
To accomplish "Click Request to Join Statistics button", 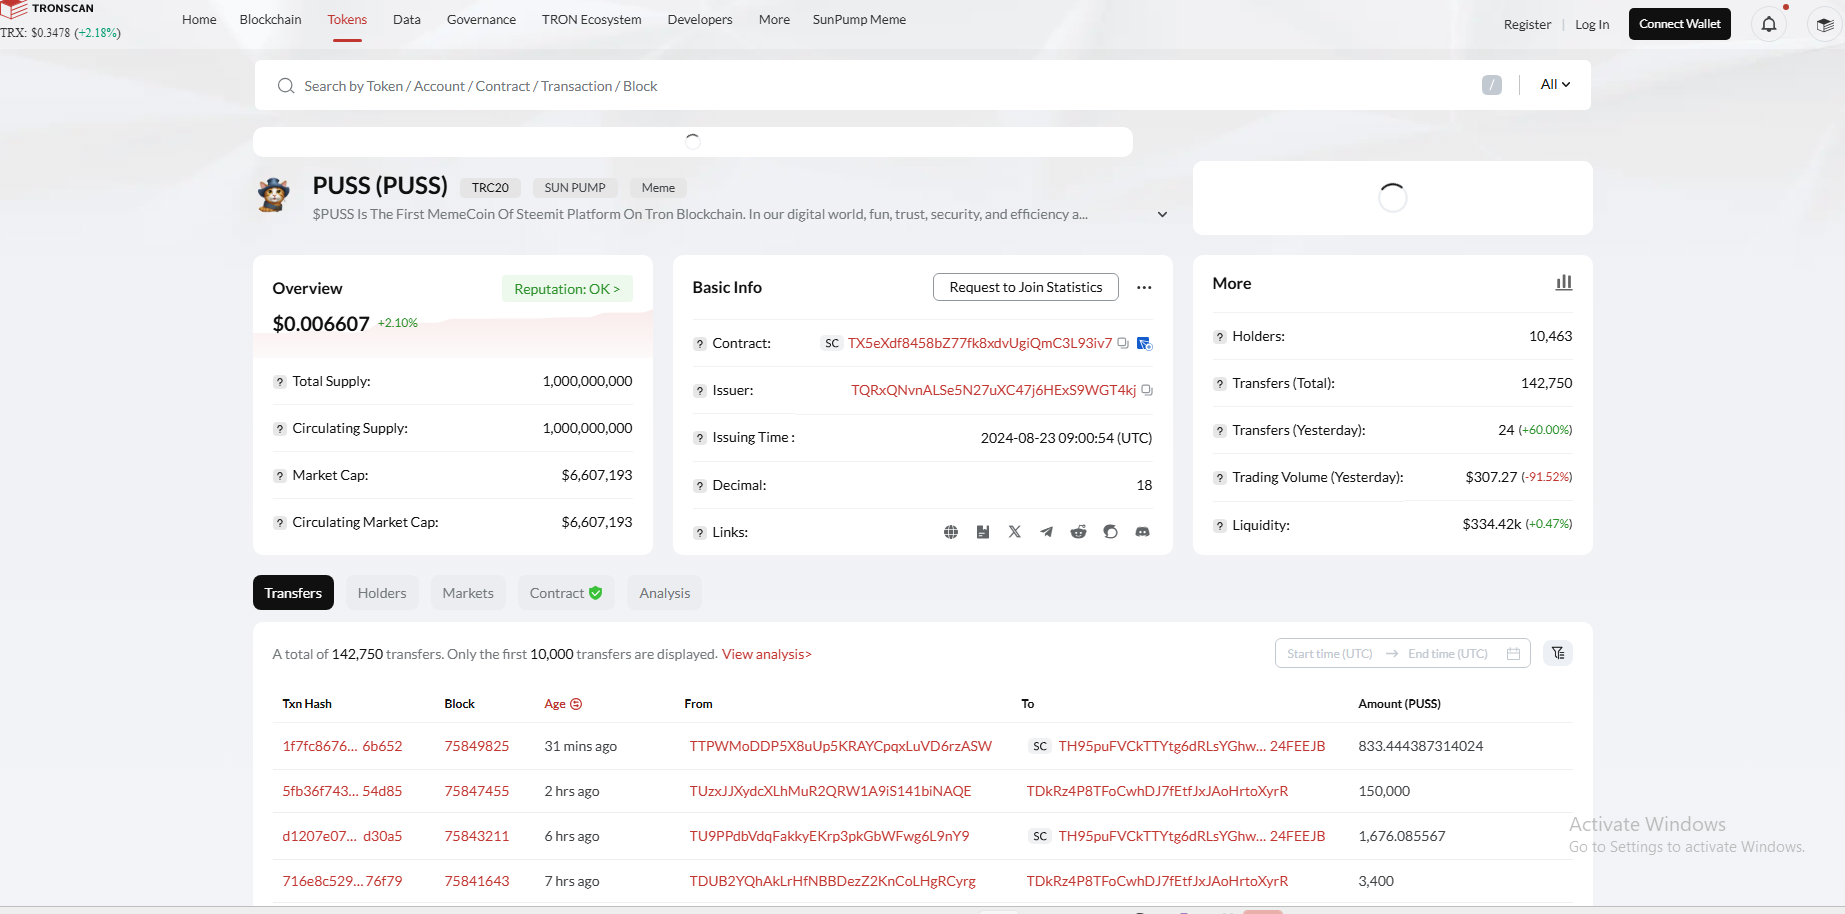I will (x=1026, y=287).
